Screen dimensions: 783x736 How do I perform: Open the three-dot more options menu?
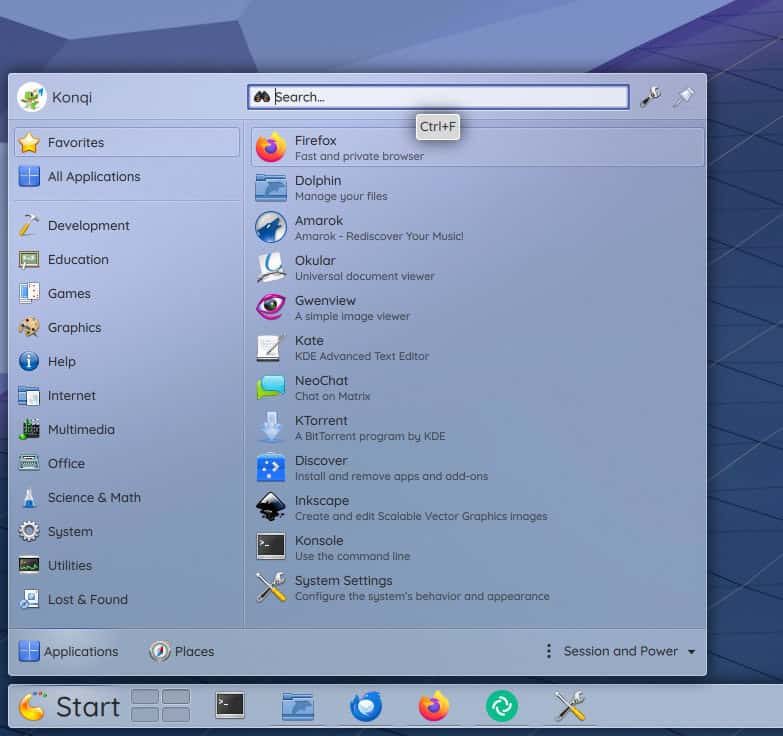(548, 651)
